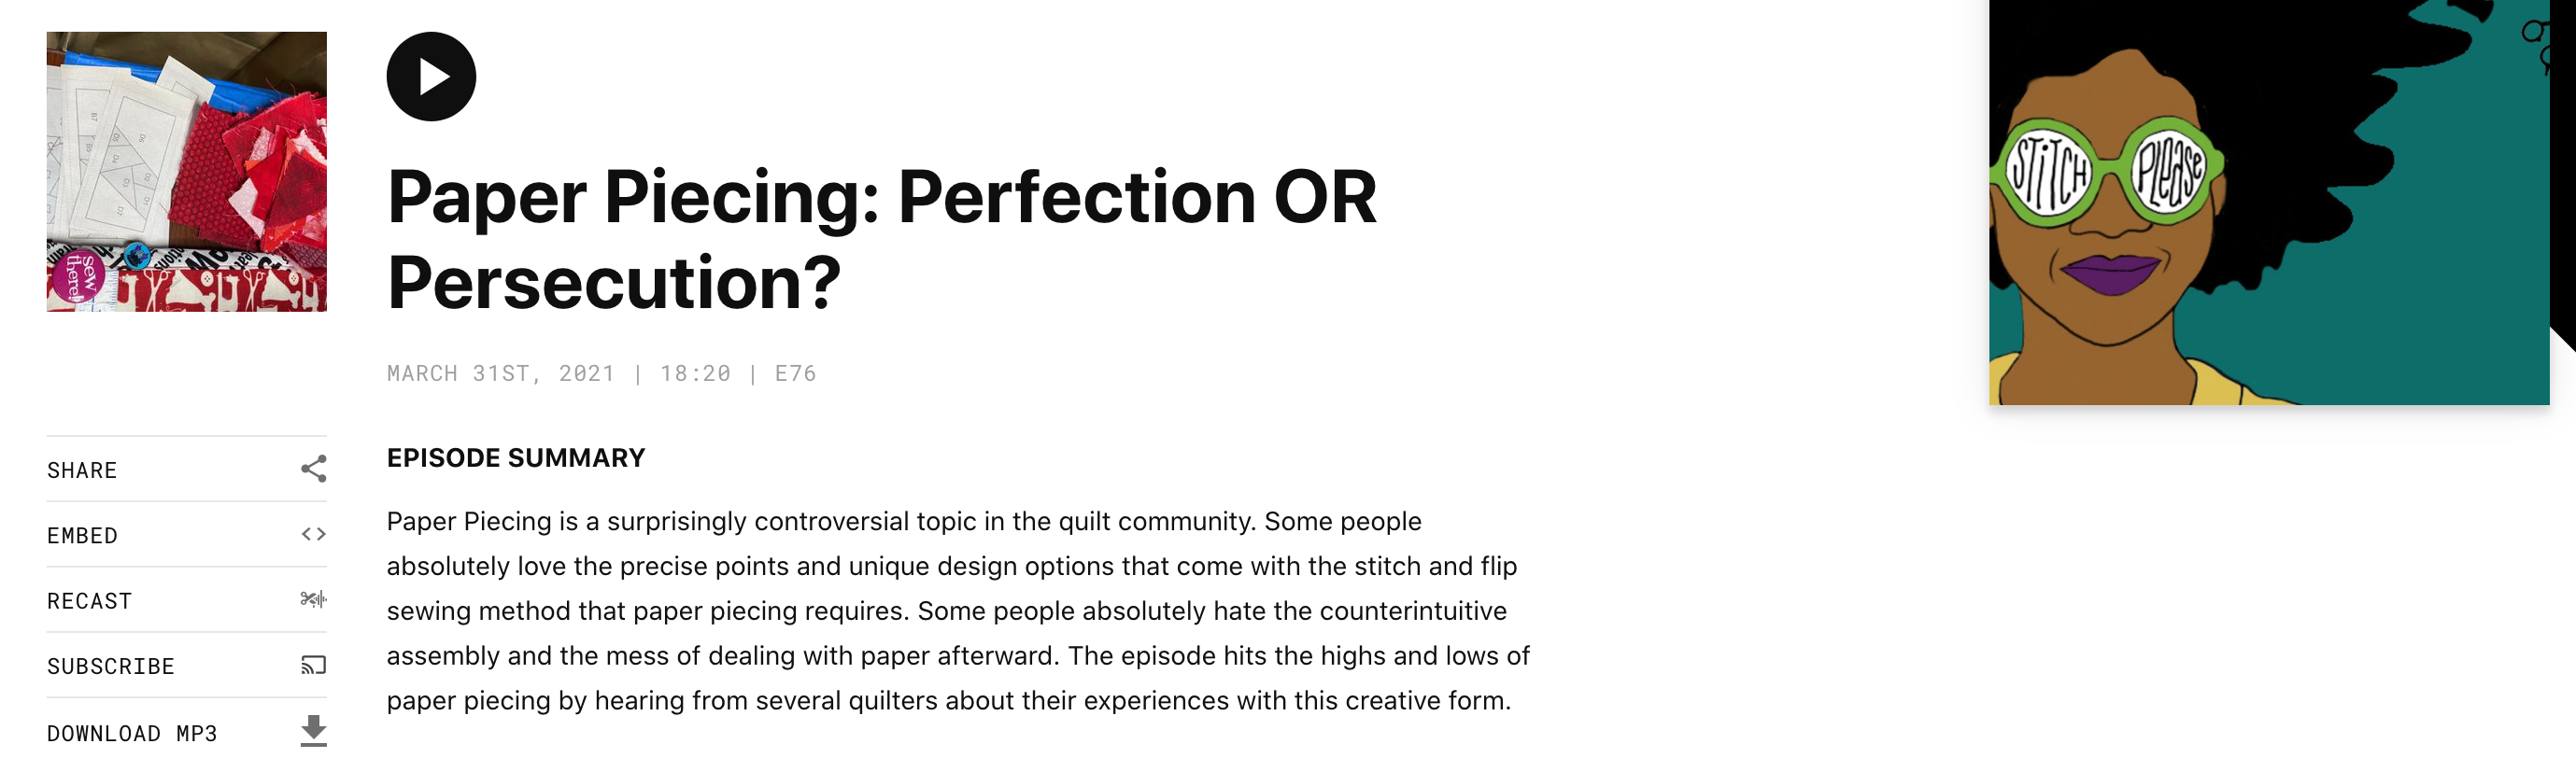Click the episode summary paragraph text

click(957, 610)
